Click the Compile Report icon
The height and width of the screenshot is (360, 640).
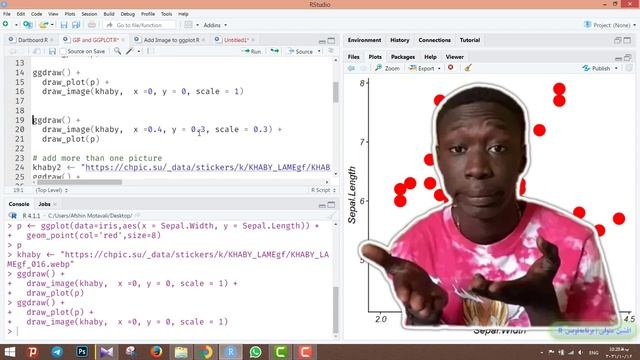pos(148,51)
